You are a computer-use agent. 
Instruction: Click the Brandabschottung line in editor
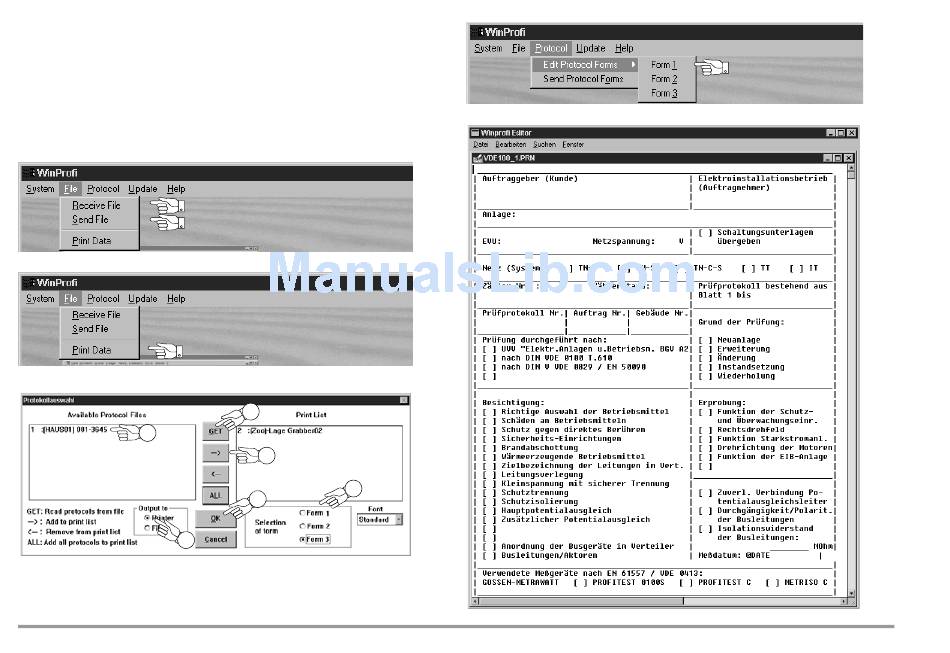tap(530, 448)
